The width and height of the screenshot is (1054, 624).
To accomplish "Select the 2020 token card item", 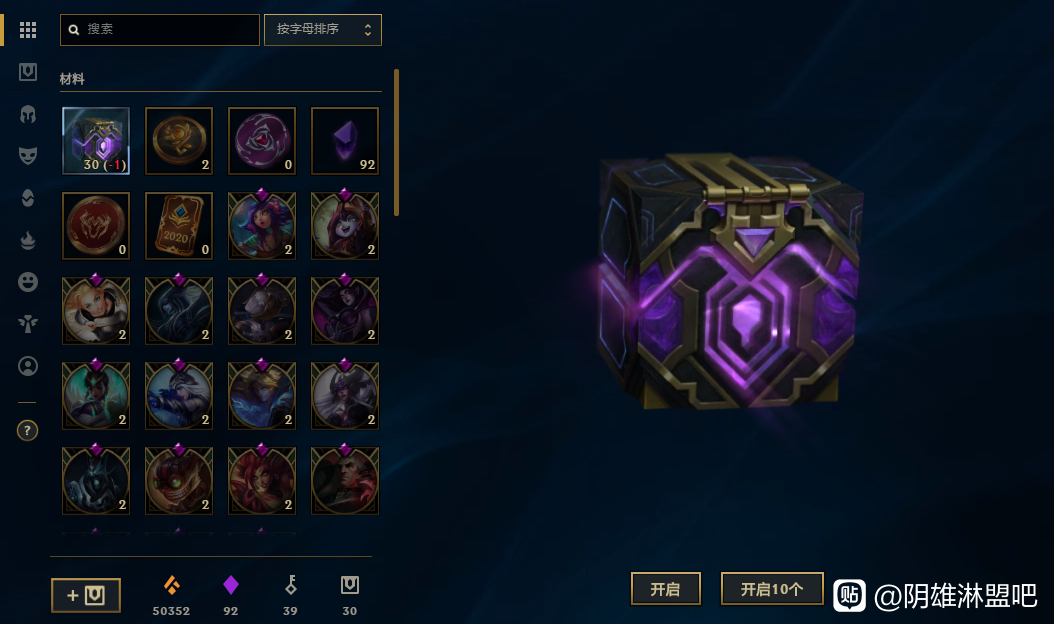I will pyautogui.click(x=179, y=226).
